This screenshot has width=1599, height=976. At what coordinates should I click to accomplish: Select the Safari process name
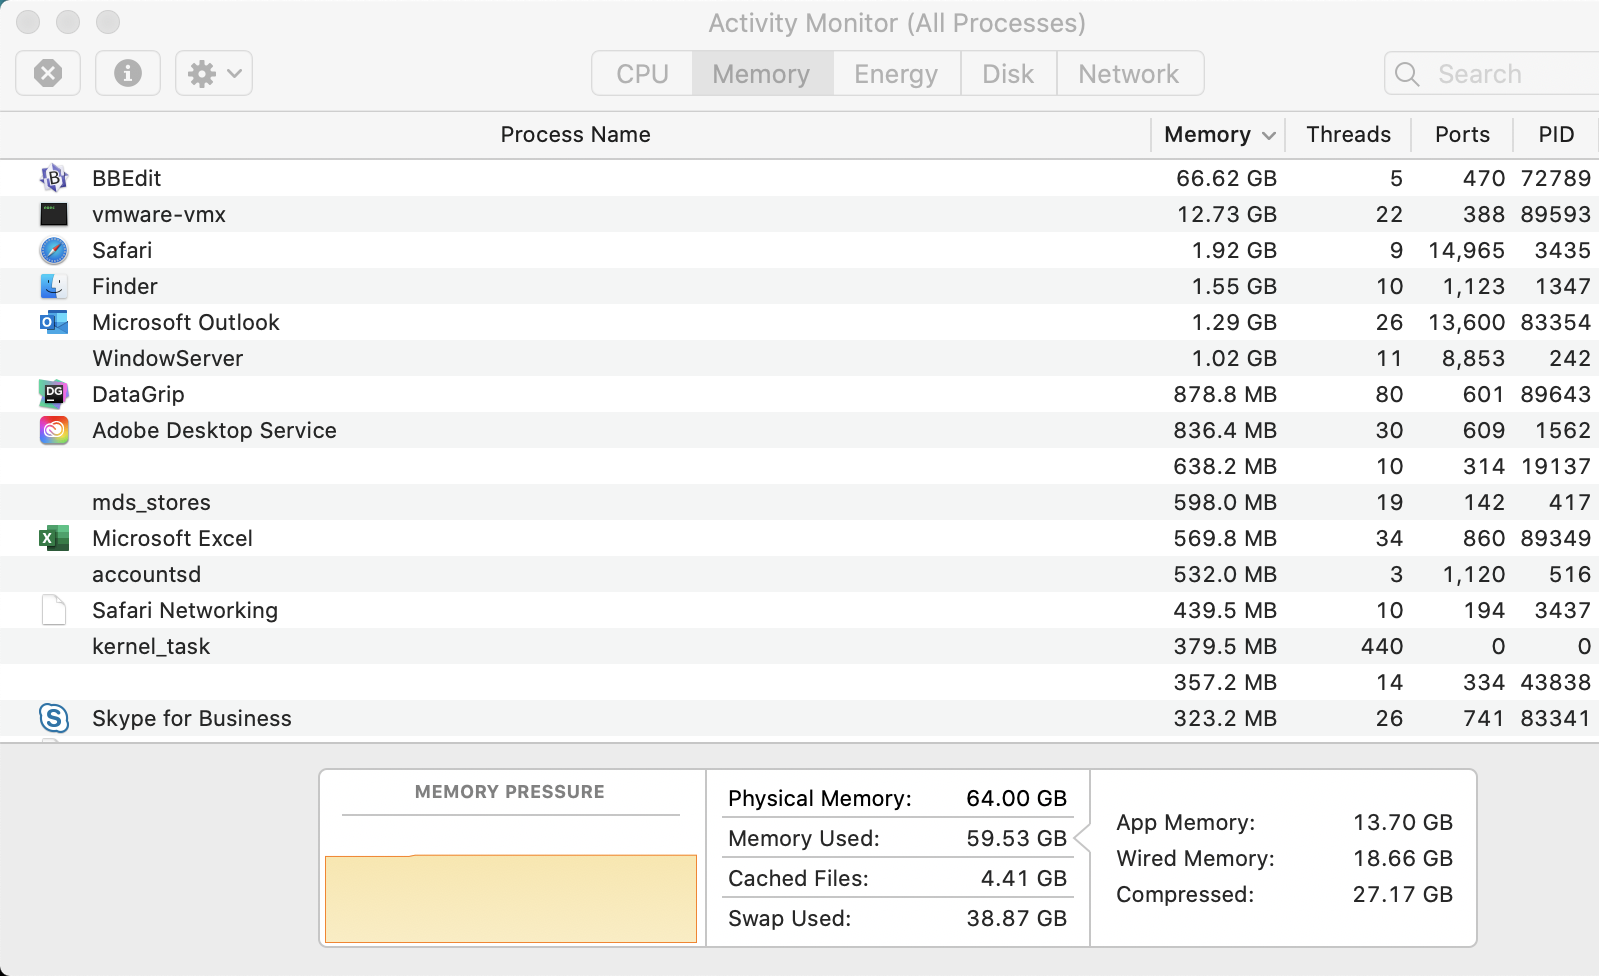[x=122, y=250]
